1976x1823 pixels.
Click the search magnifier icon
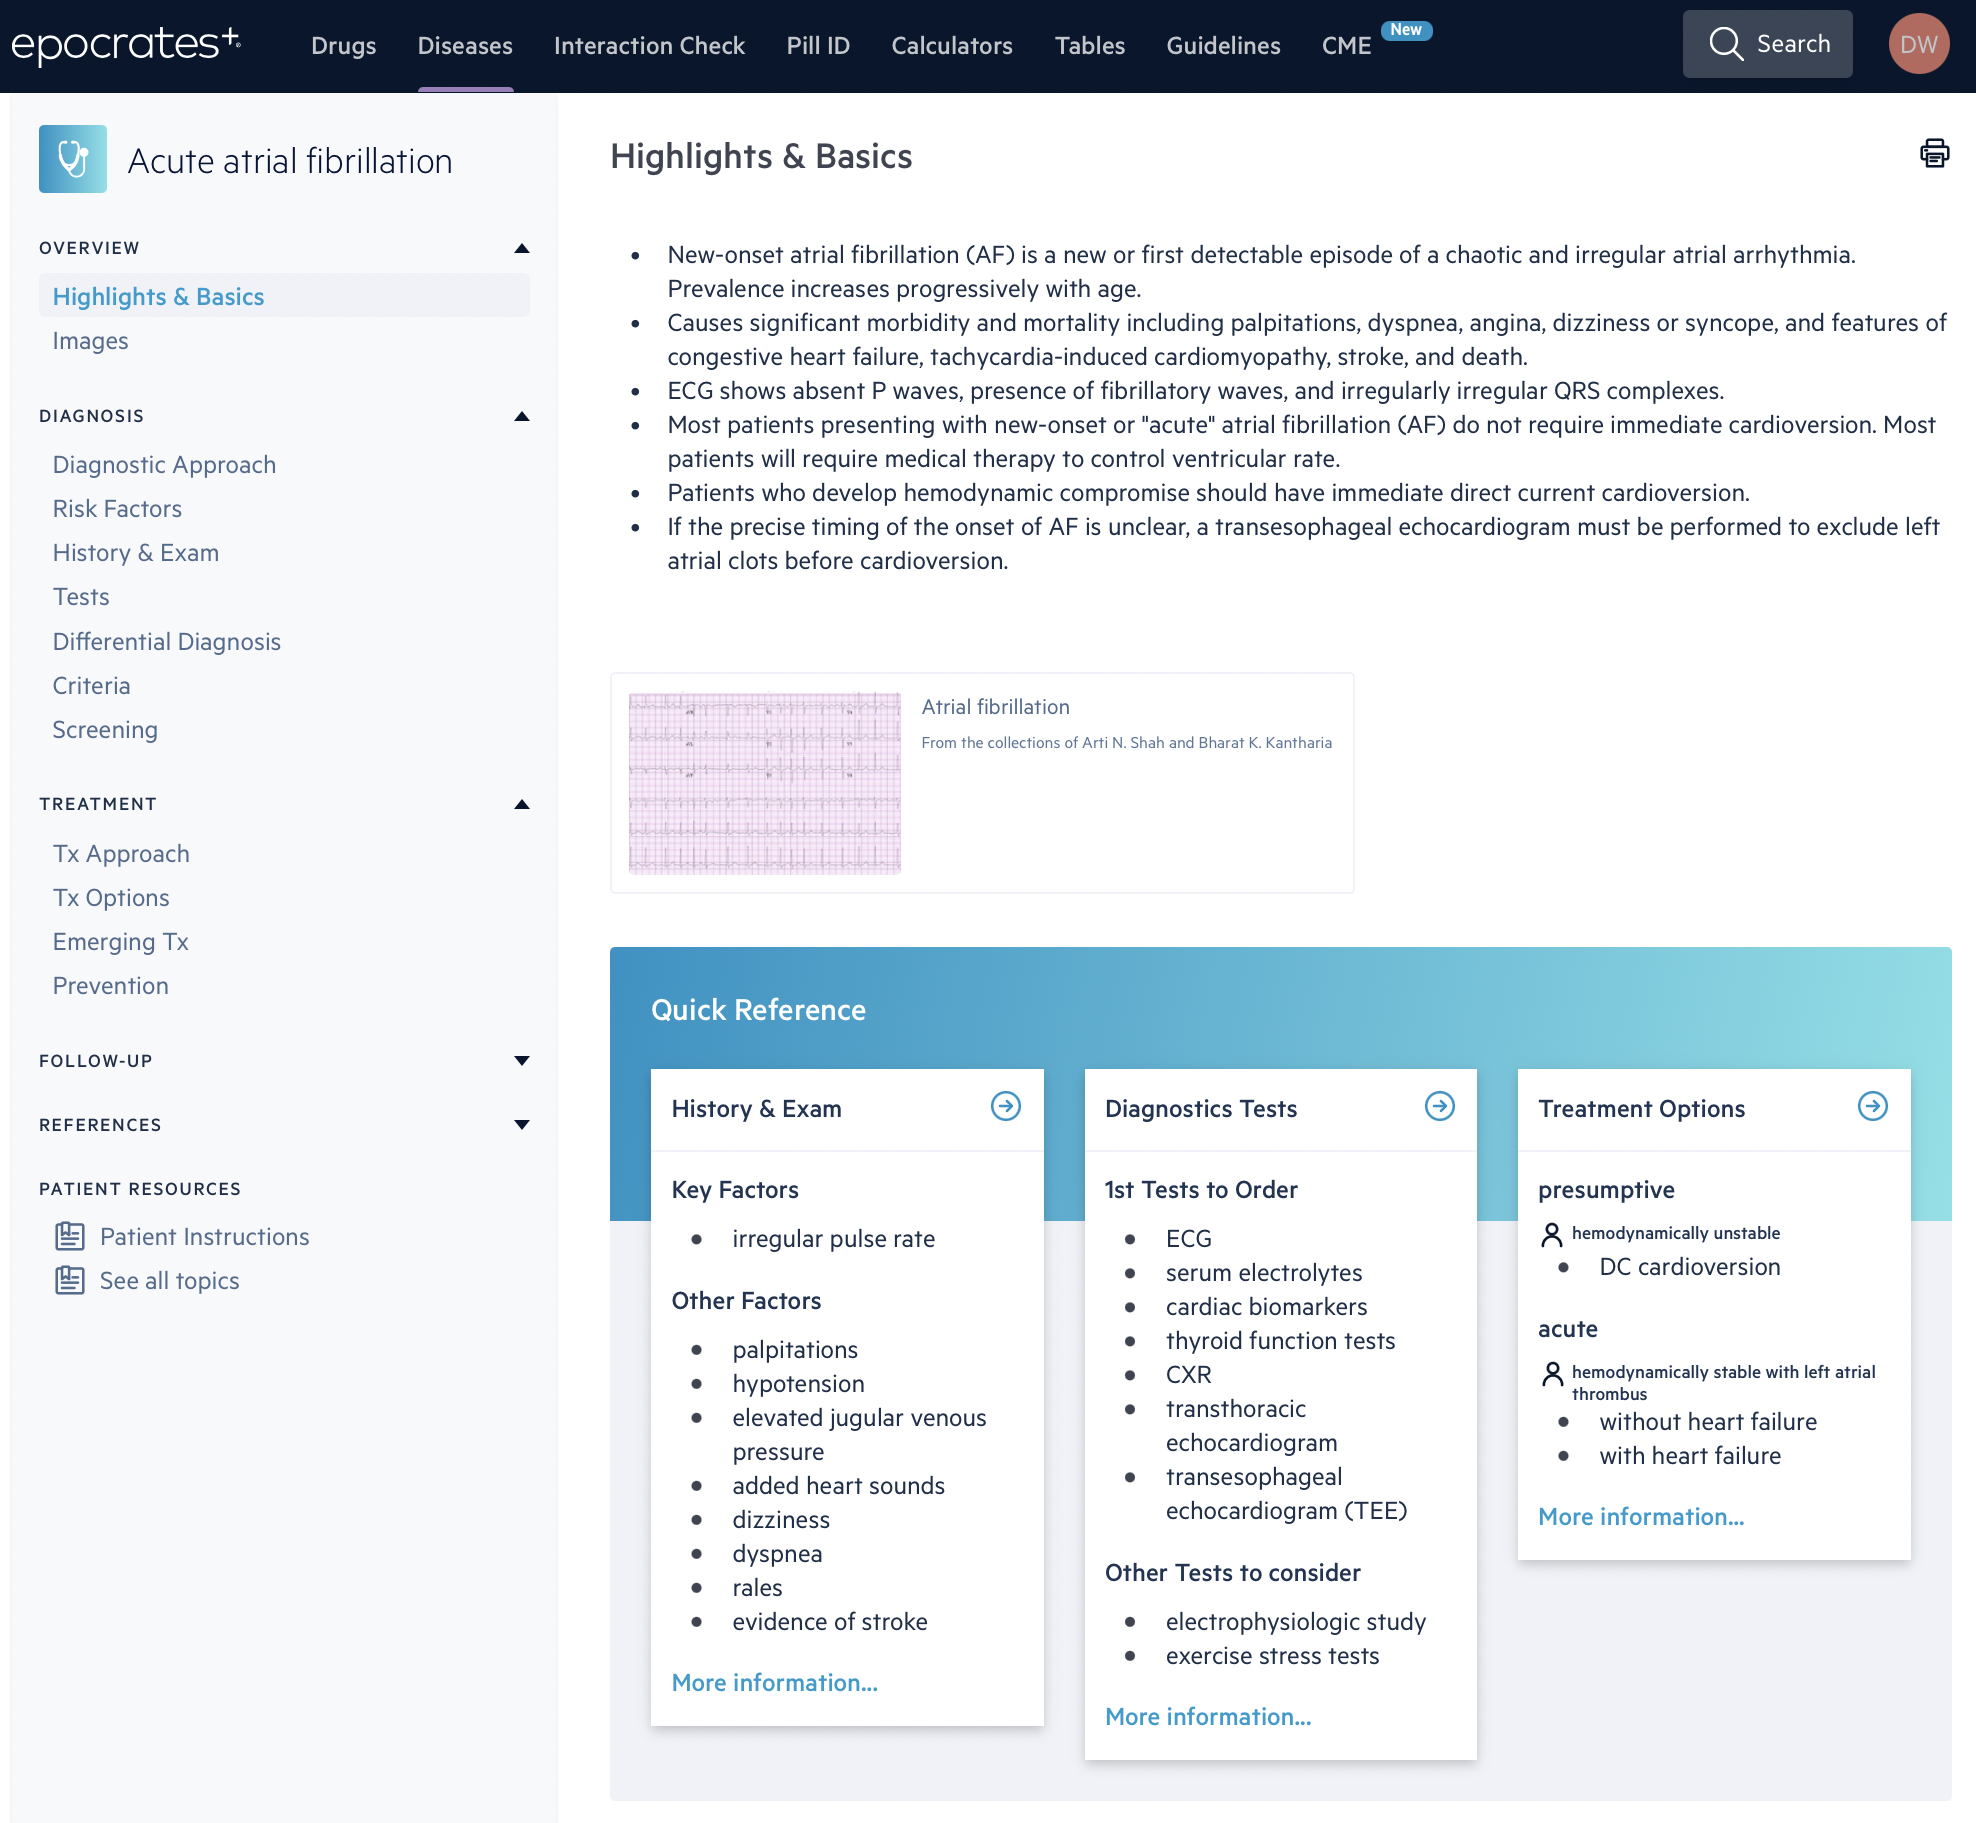(x=1725, y=44)
